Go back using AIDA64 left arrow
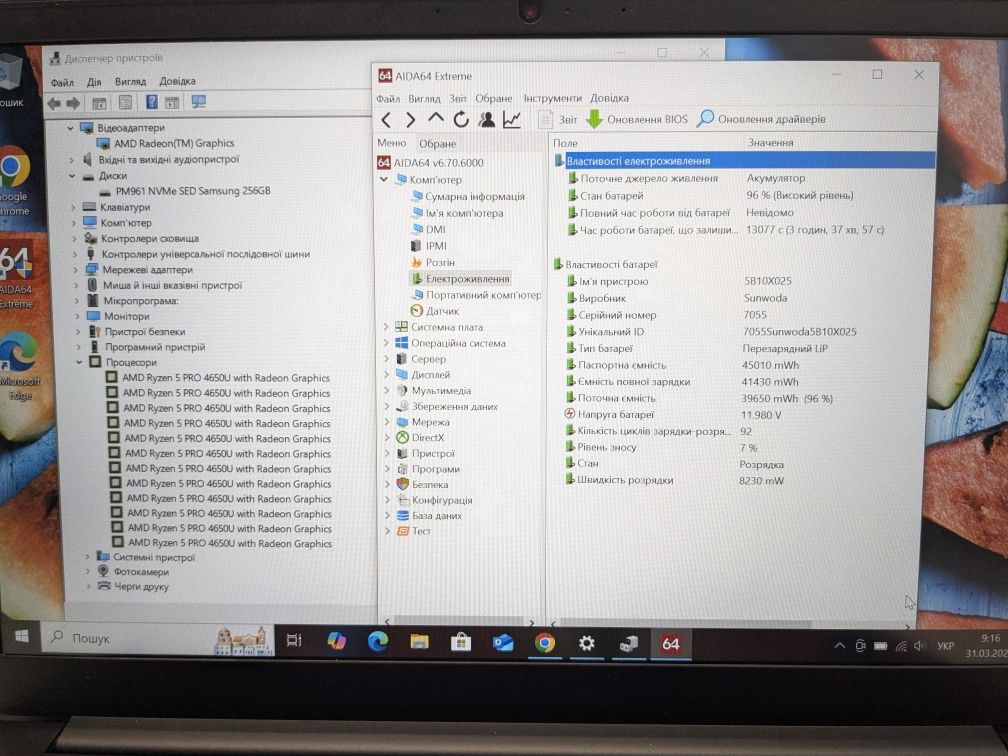1008x756 pixels. (x=386, y=120)
